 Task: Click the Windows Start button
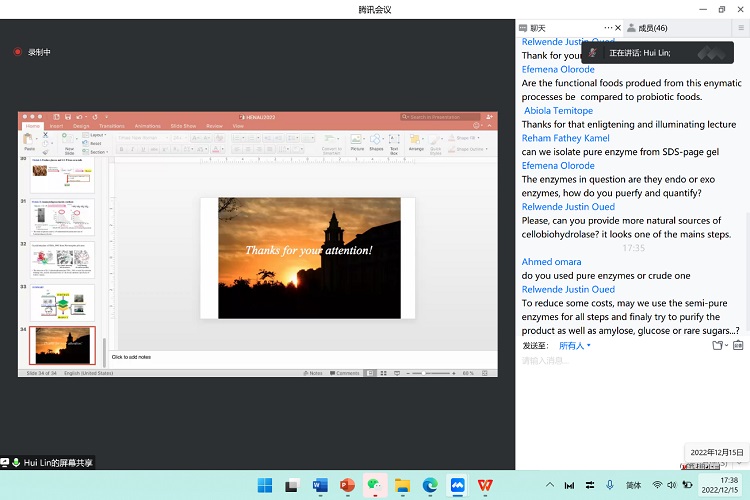[x=265, y=485]
